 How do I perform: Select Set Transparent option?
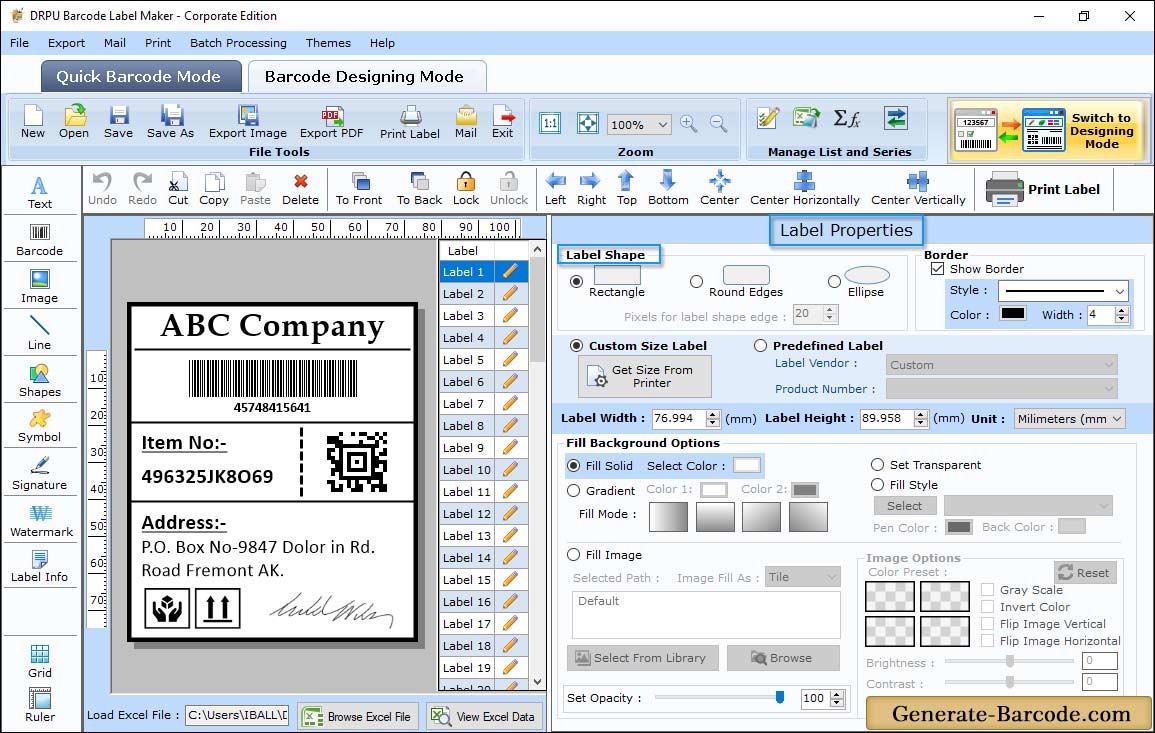tap(877, 465)
